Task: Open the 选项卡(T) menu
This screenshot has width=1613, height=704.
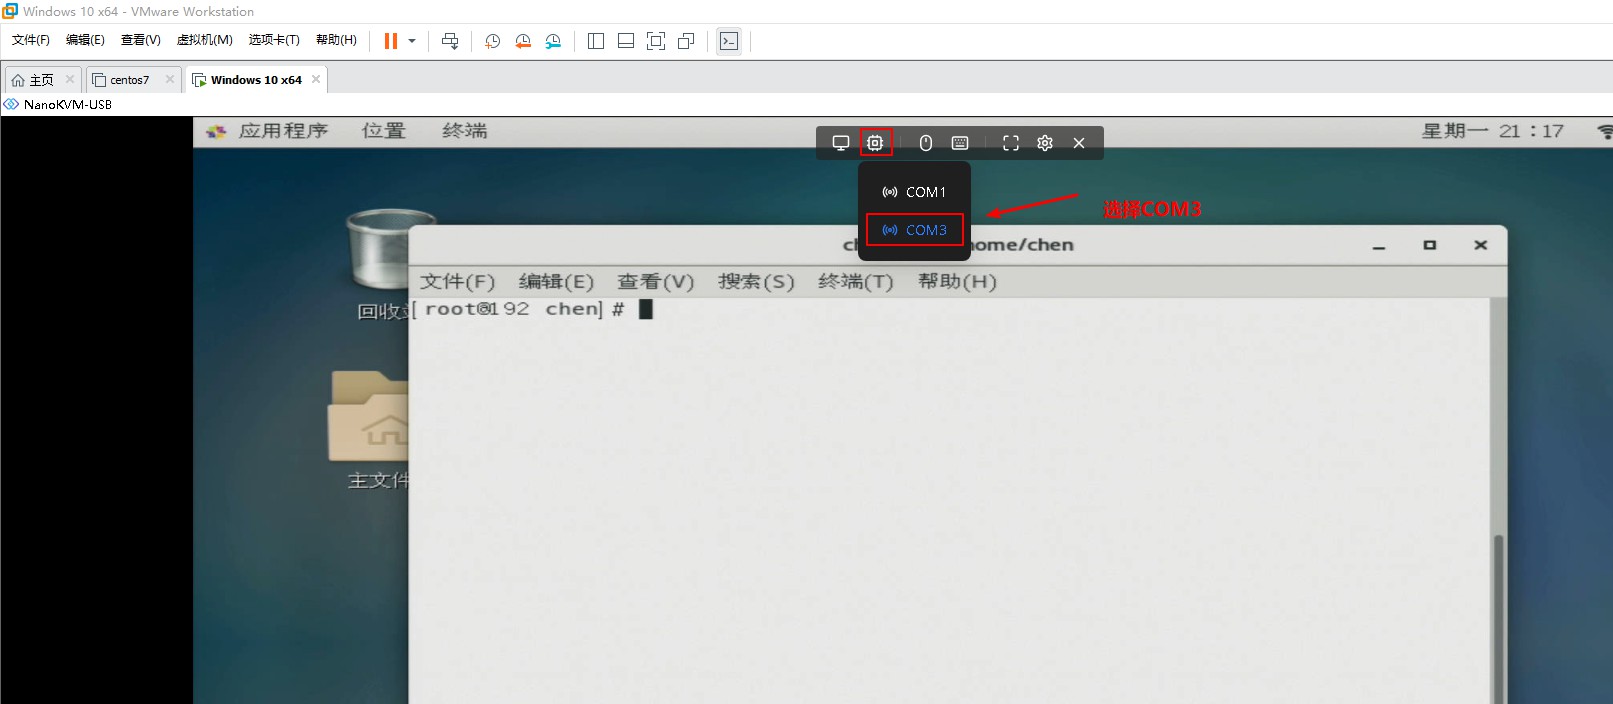Action: click(x=274, y=40)
